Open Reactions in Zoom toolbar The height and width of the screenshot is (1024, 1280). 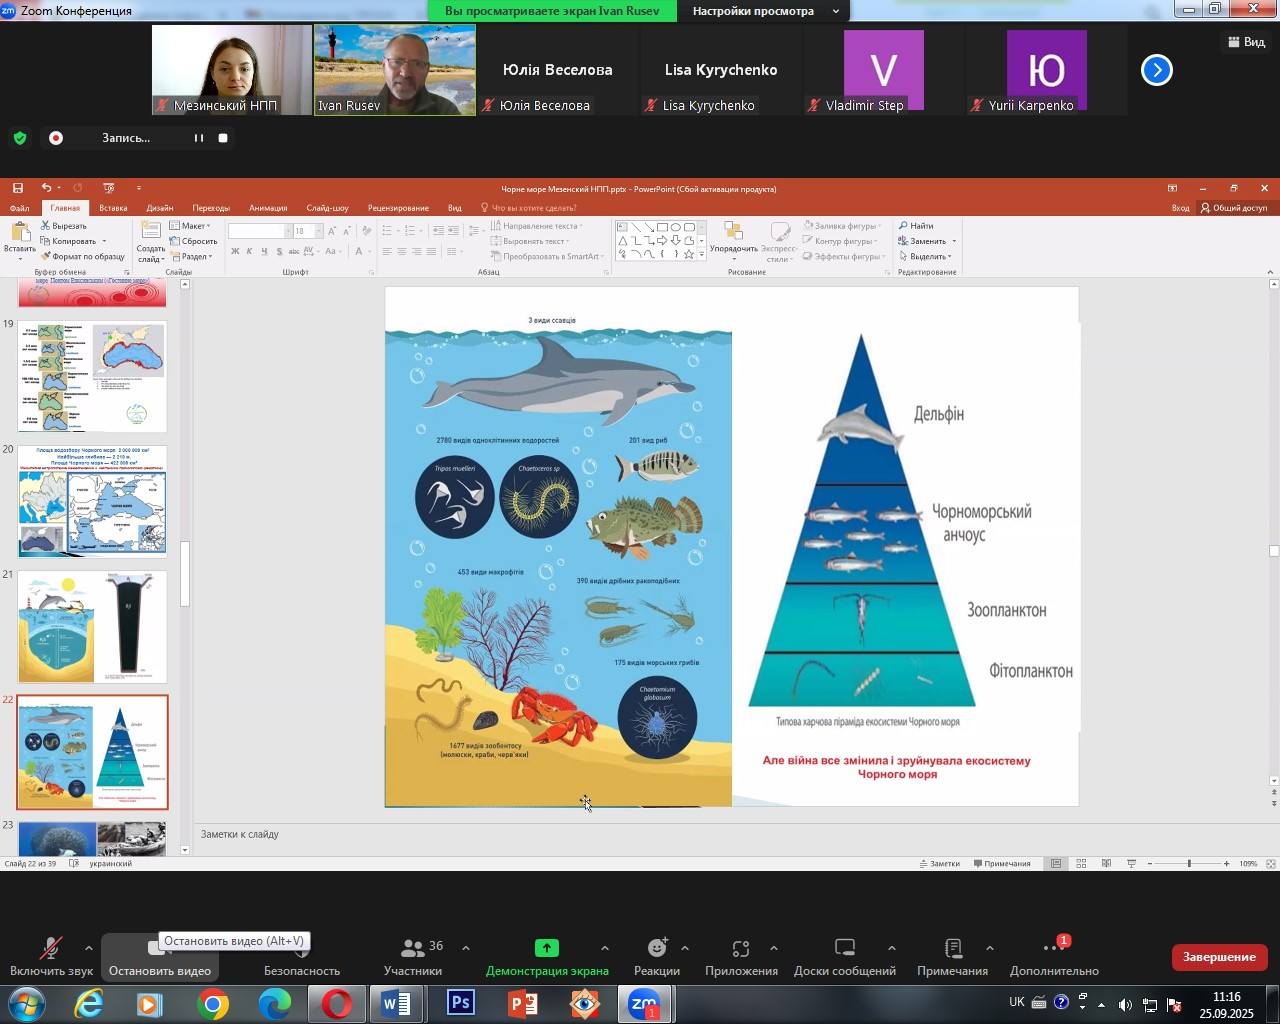[x=656, y=956]
